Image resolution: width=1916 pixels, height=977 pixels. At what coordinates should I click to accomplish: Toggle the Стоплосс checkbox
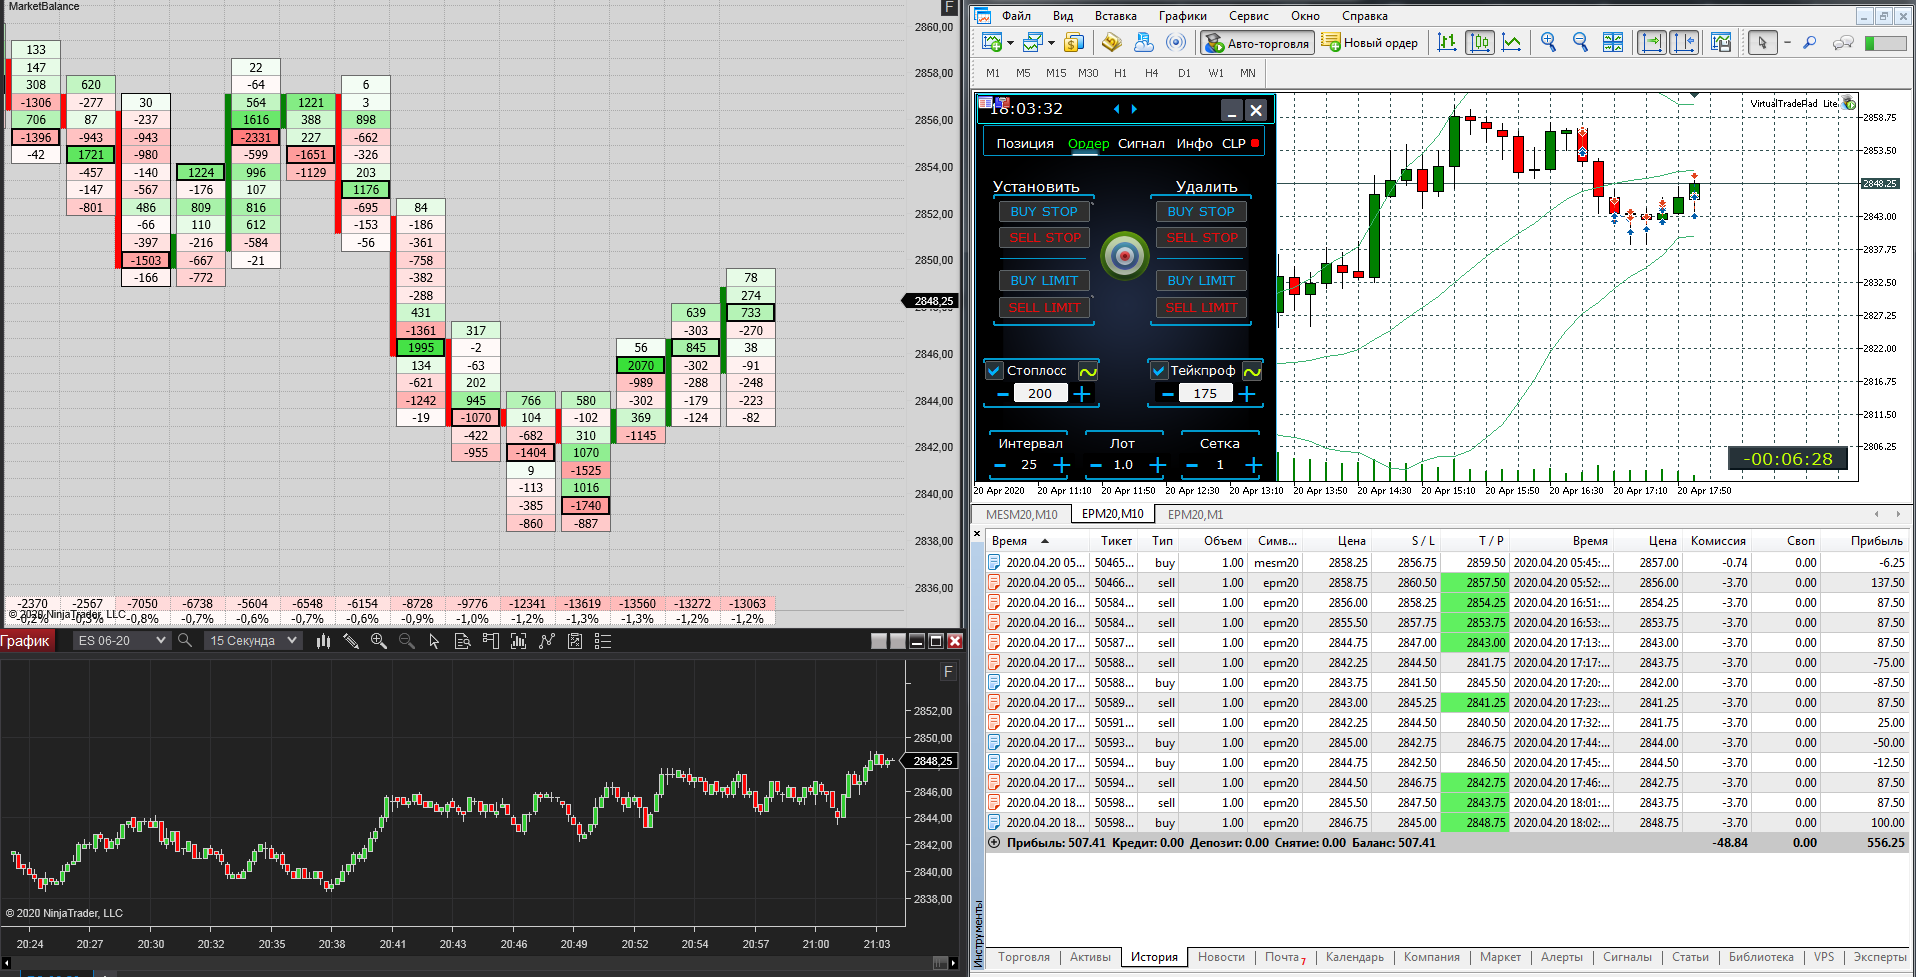coord(994,370)
